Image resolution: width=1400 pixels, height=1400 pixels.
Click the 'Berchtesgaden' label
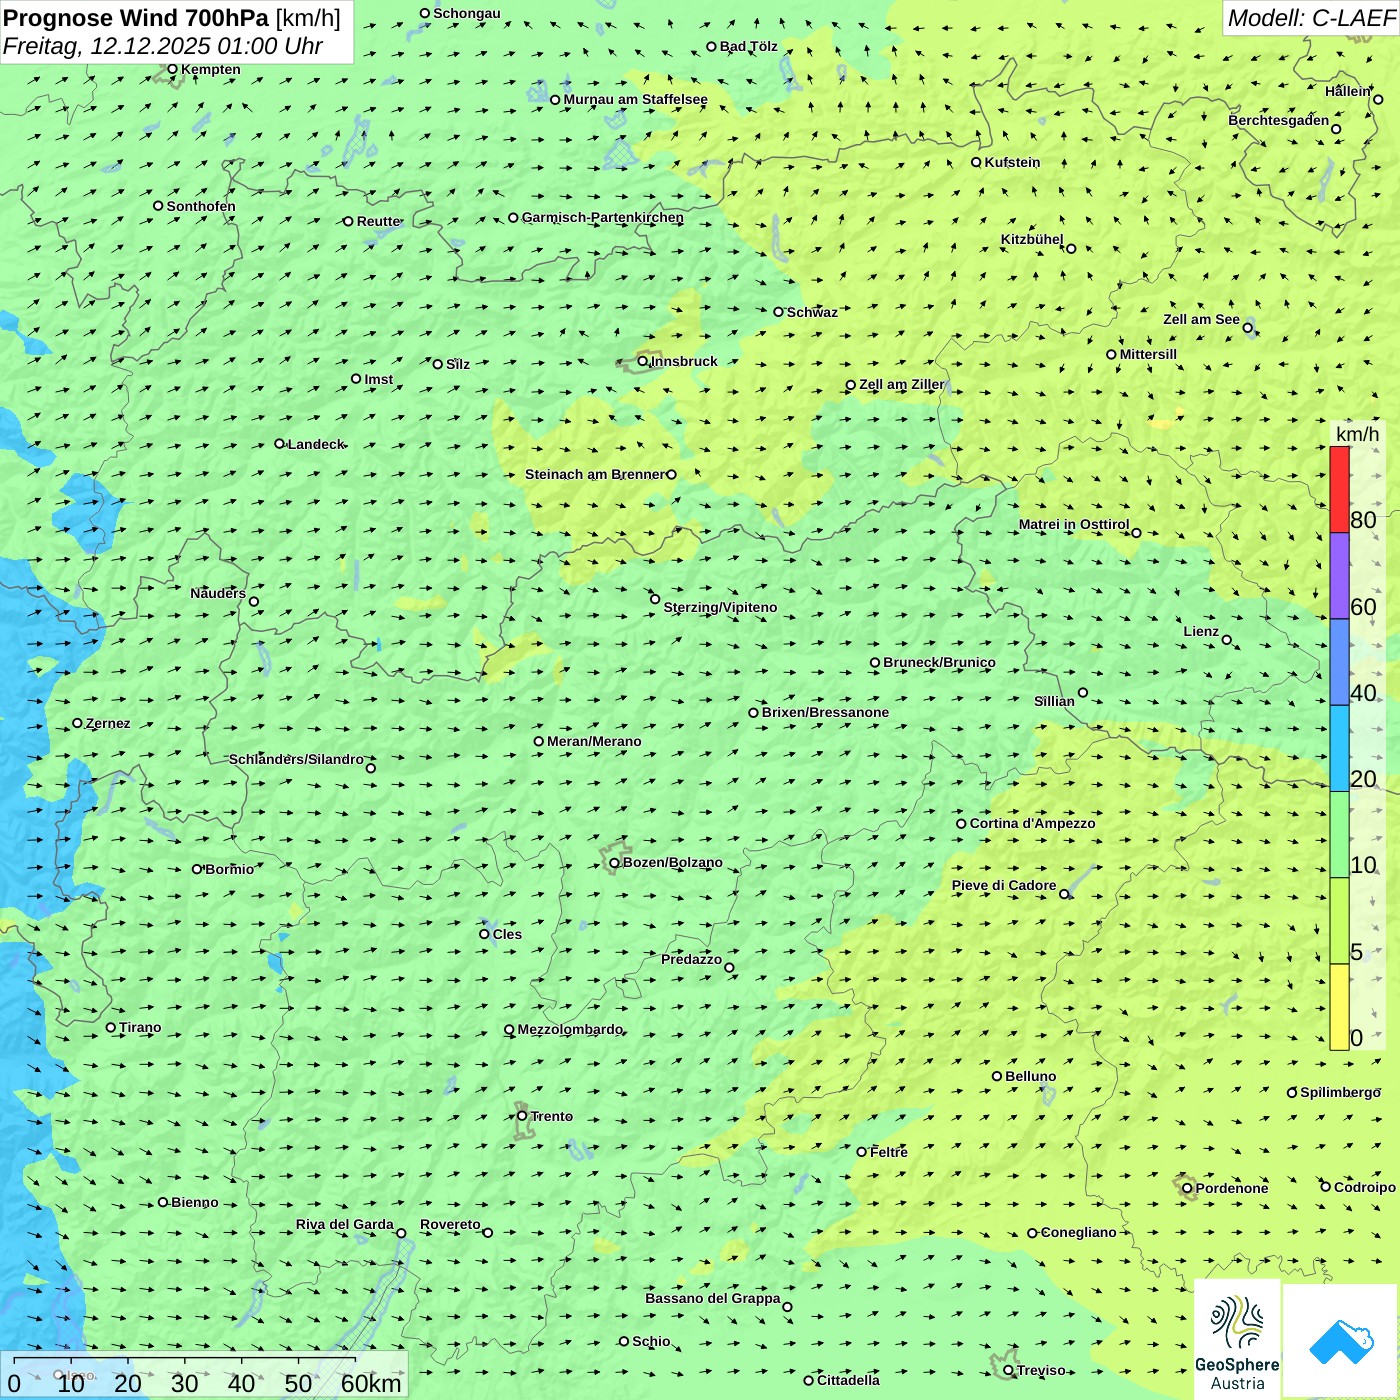[x=1279, y=120]
